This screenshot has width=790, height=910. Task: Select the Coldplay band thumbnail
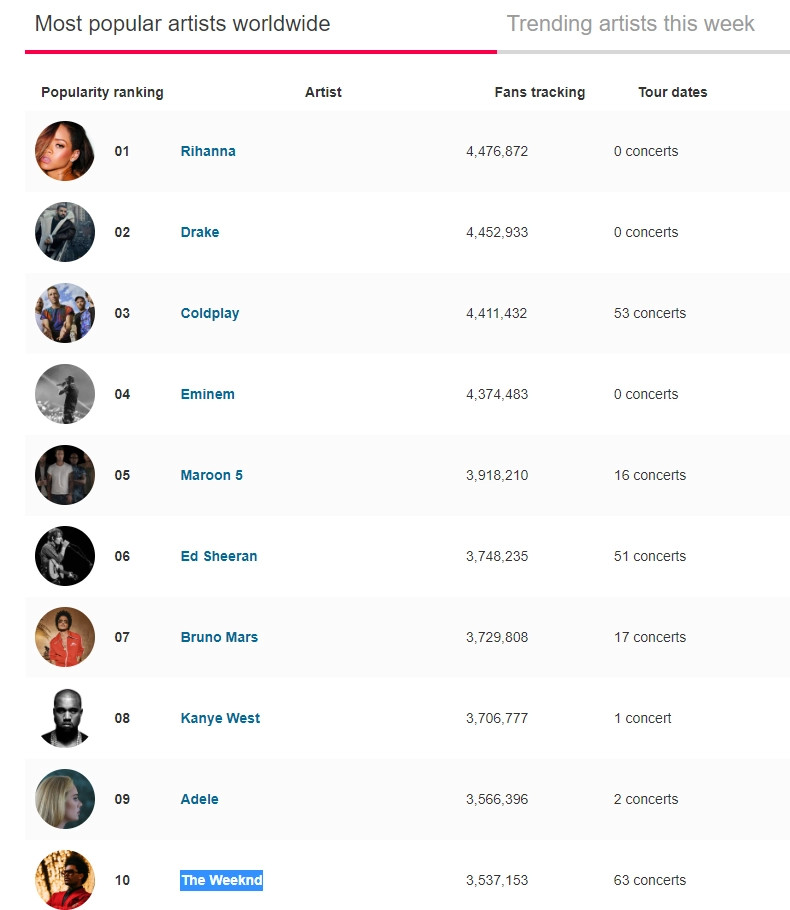coord(65,313)
